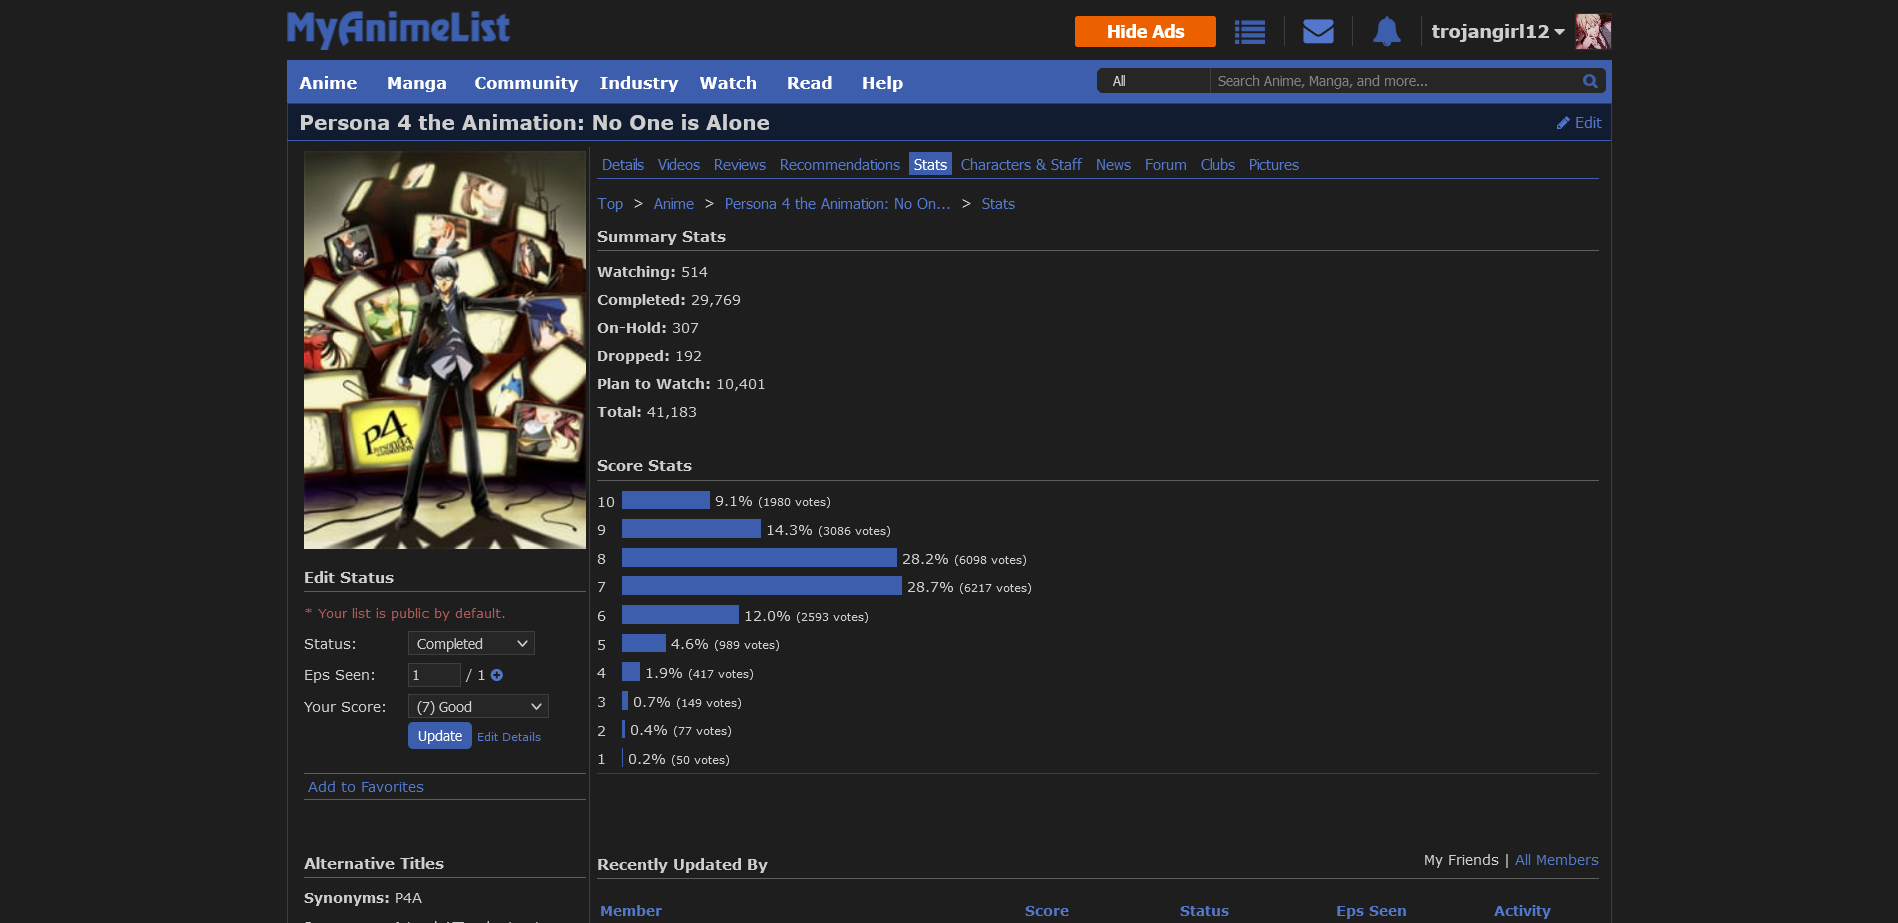
Task: Click the Eps Seen column header
Action: (1371, 911)
